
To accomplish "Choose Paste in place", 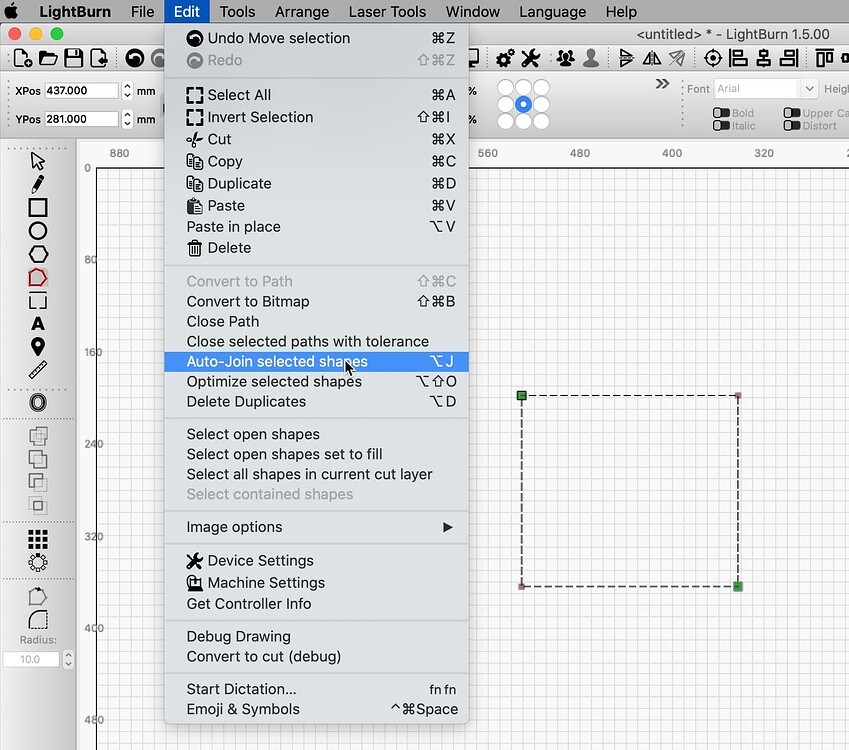I will pyautogui.click(x=316, y=226).
